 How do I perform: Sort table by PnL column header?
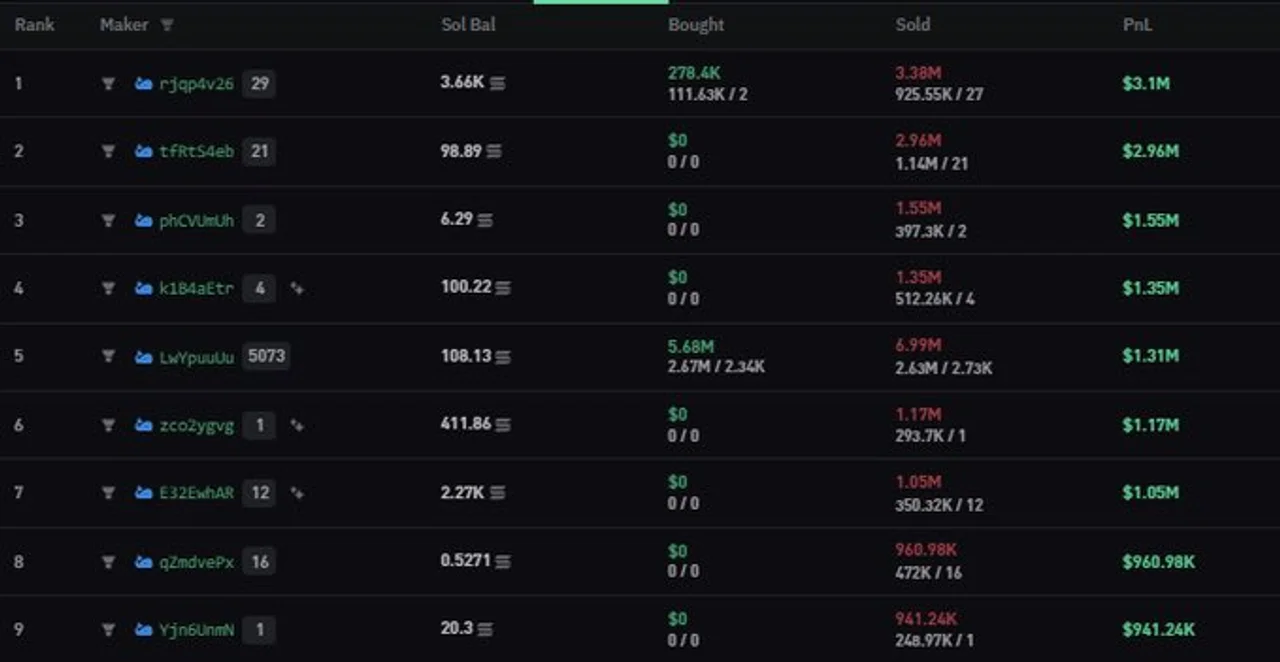pyautogui.click(x=1137, y=25)
